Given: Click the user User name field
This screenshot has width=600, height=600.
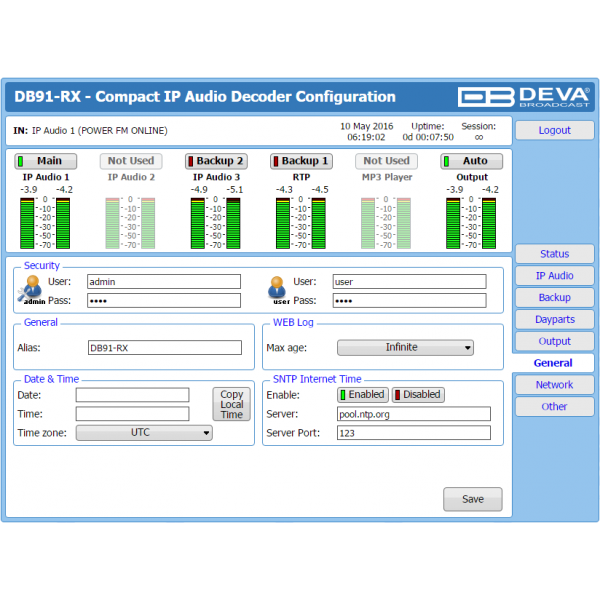Looking at the screenshot, I should (x=409, y=282).
